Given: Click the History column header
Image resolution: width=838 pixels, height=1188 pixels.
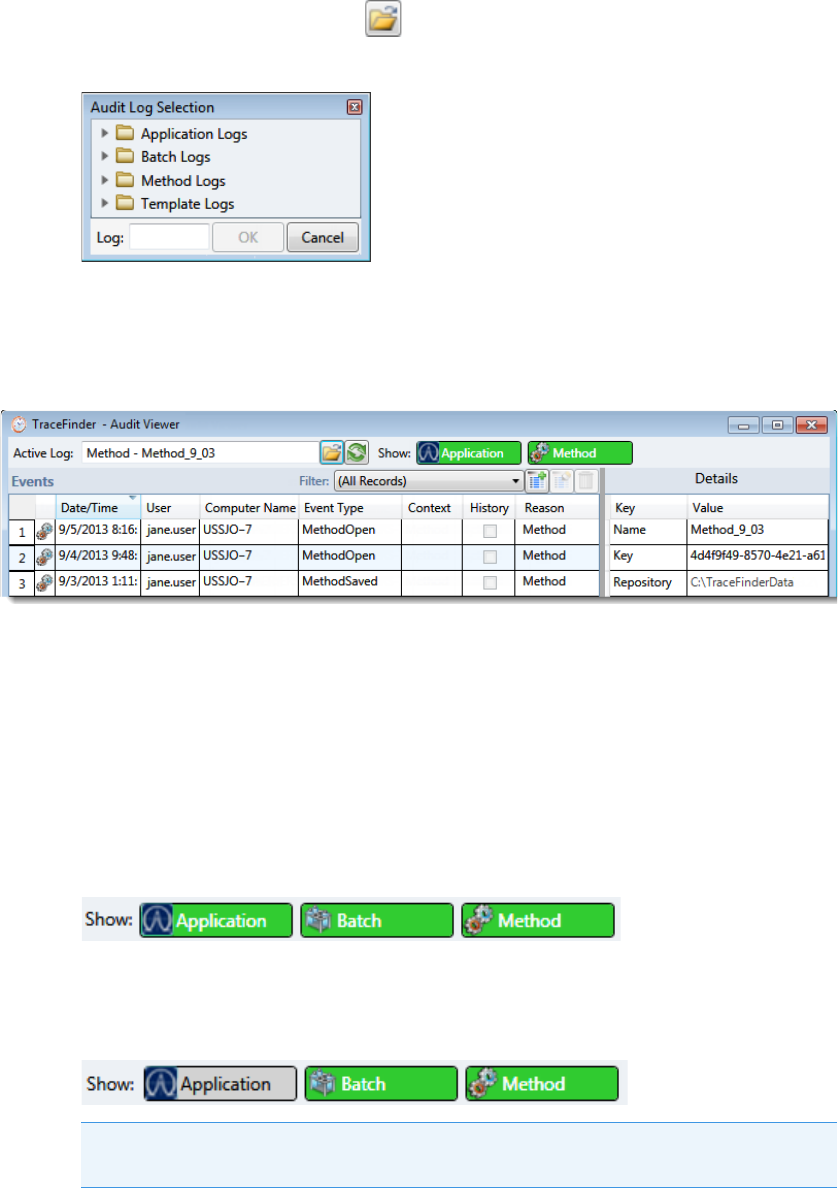Looking at the screenshot, I should [489, 508].
